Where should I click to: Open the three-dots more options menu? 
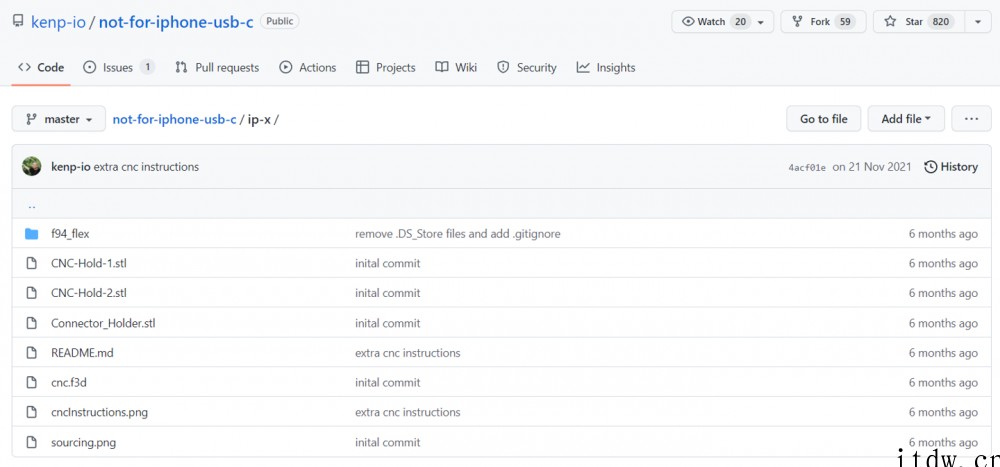click(971, 119)
